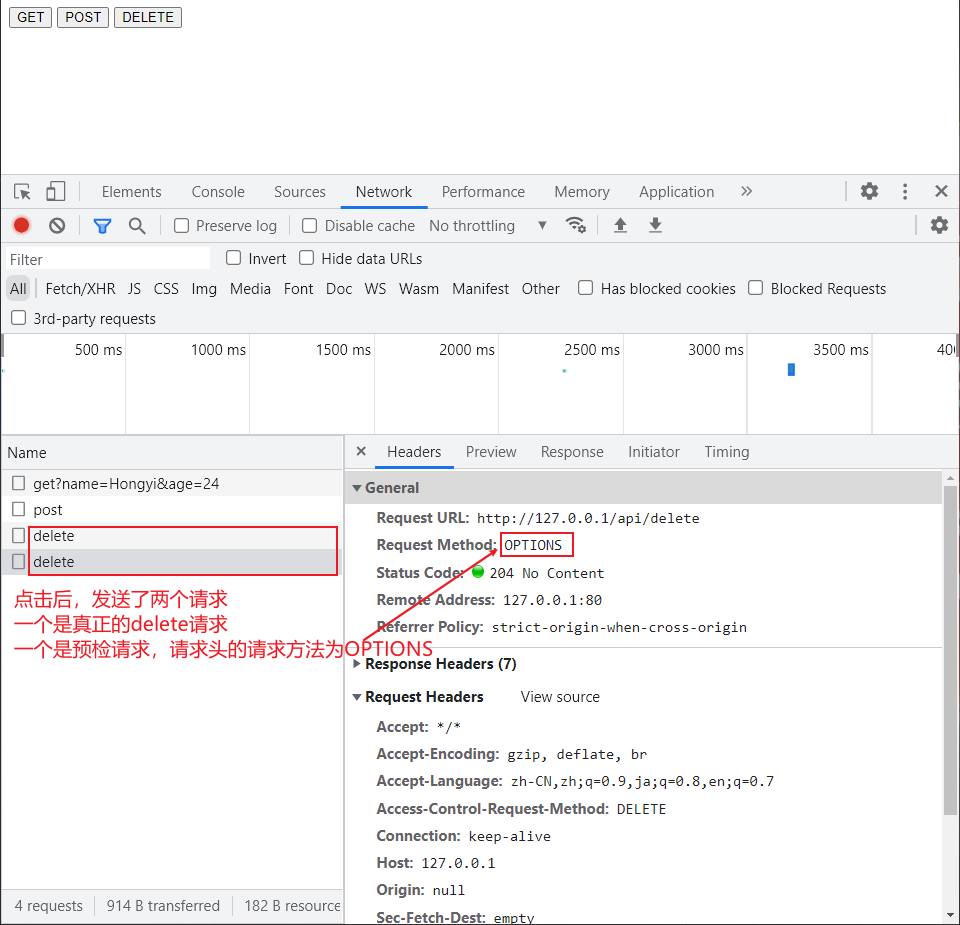Tick the Hide data URLs checkbox
The image size is (960, 925).
(307, 258)
